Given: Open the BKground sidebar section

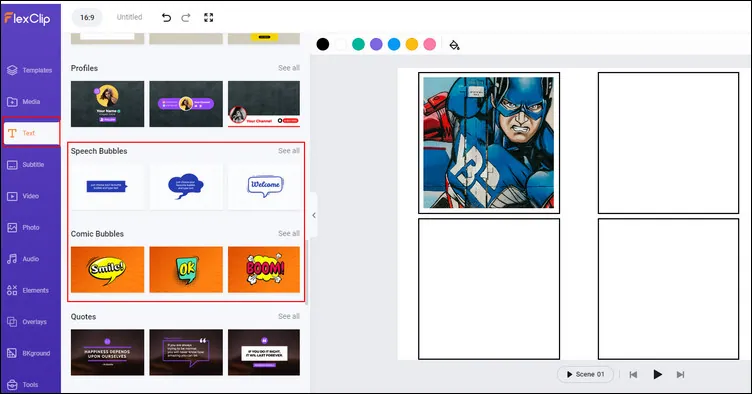Looking at the screenshot, I should 30,353.
